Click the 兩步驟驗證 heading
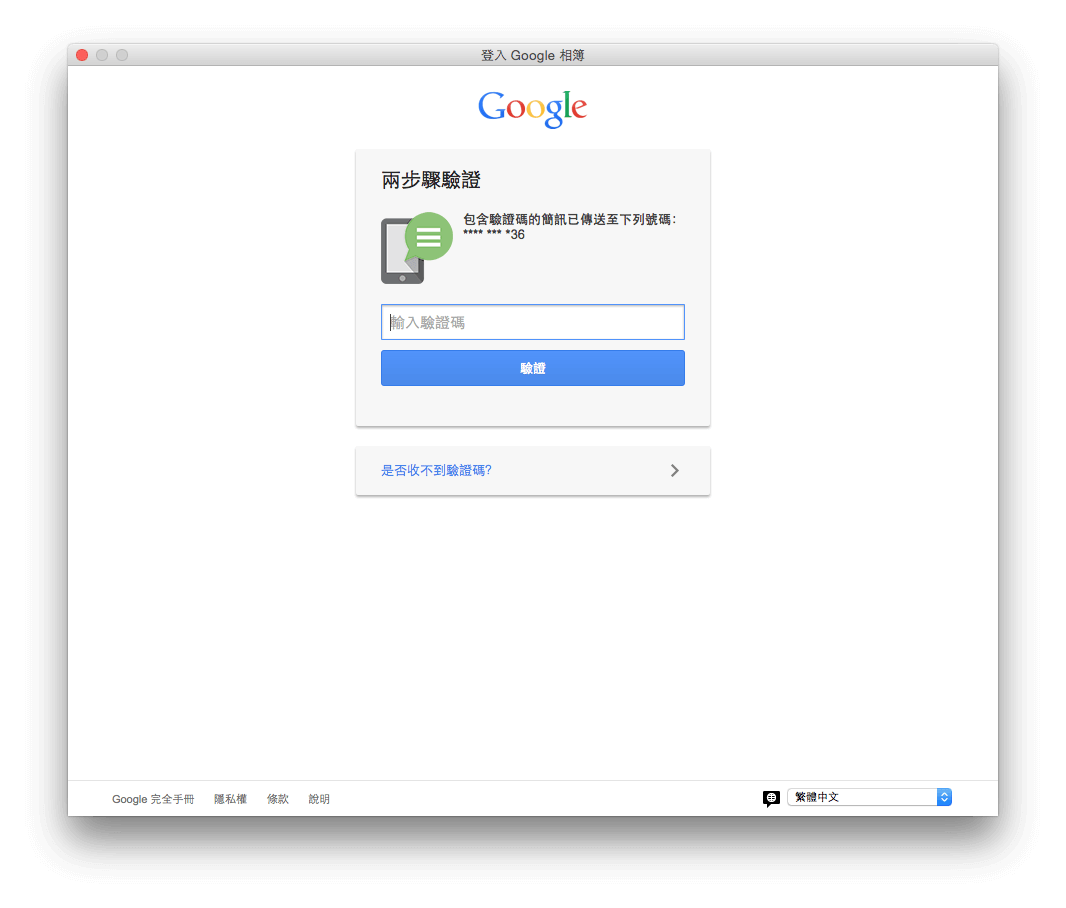Image resolution: width=1066 pixels, height=908 pixels. tap(432, 180)
